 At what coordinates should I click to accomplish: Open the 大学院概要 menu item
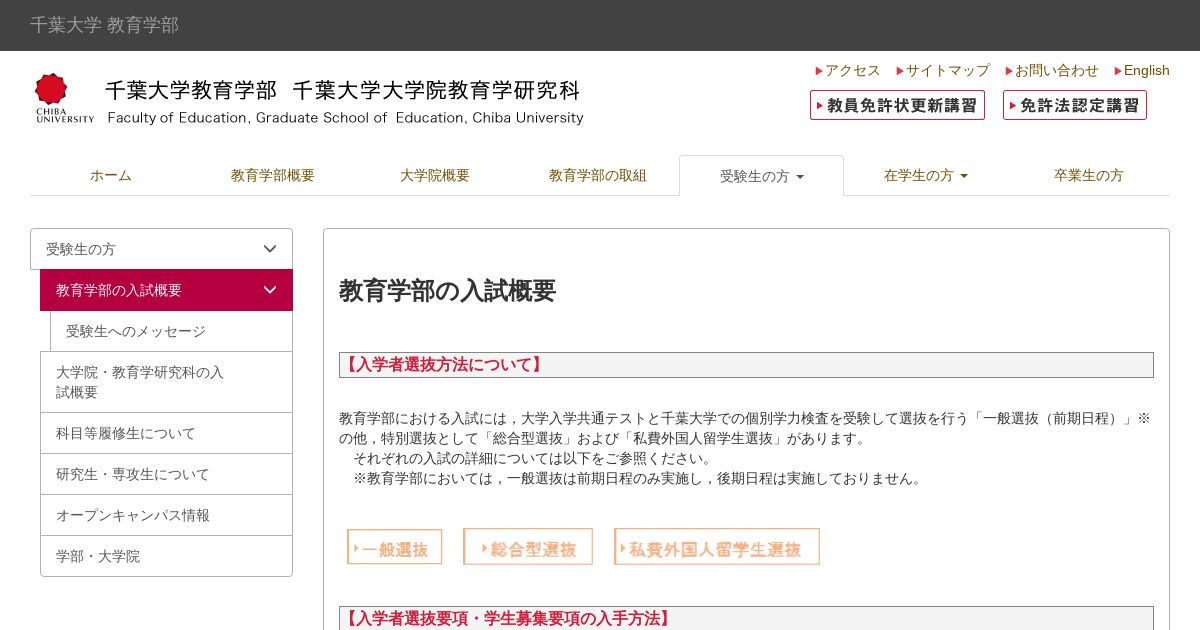tap(435, 175)
